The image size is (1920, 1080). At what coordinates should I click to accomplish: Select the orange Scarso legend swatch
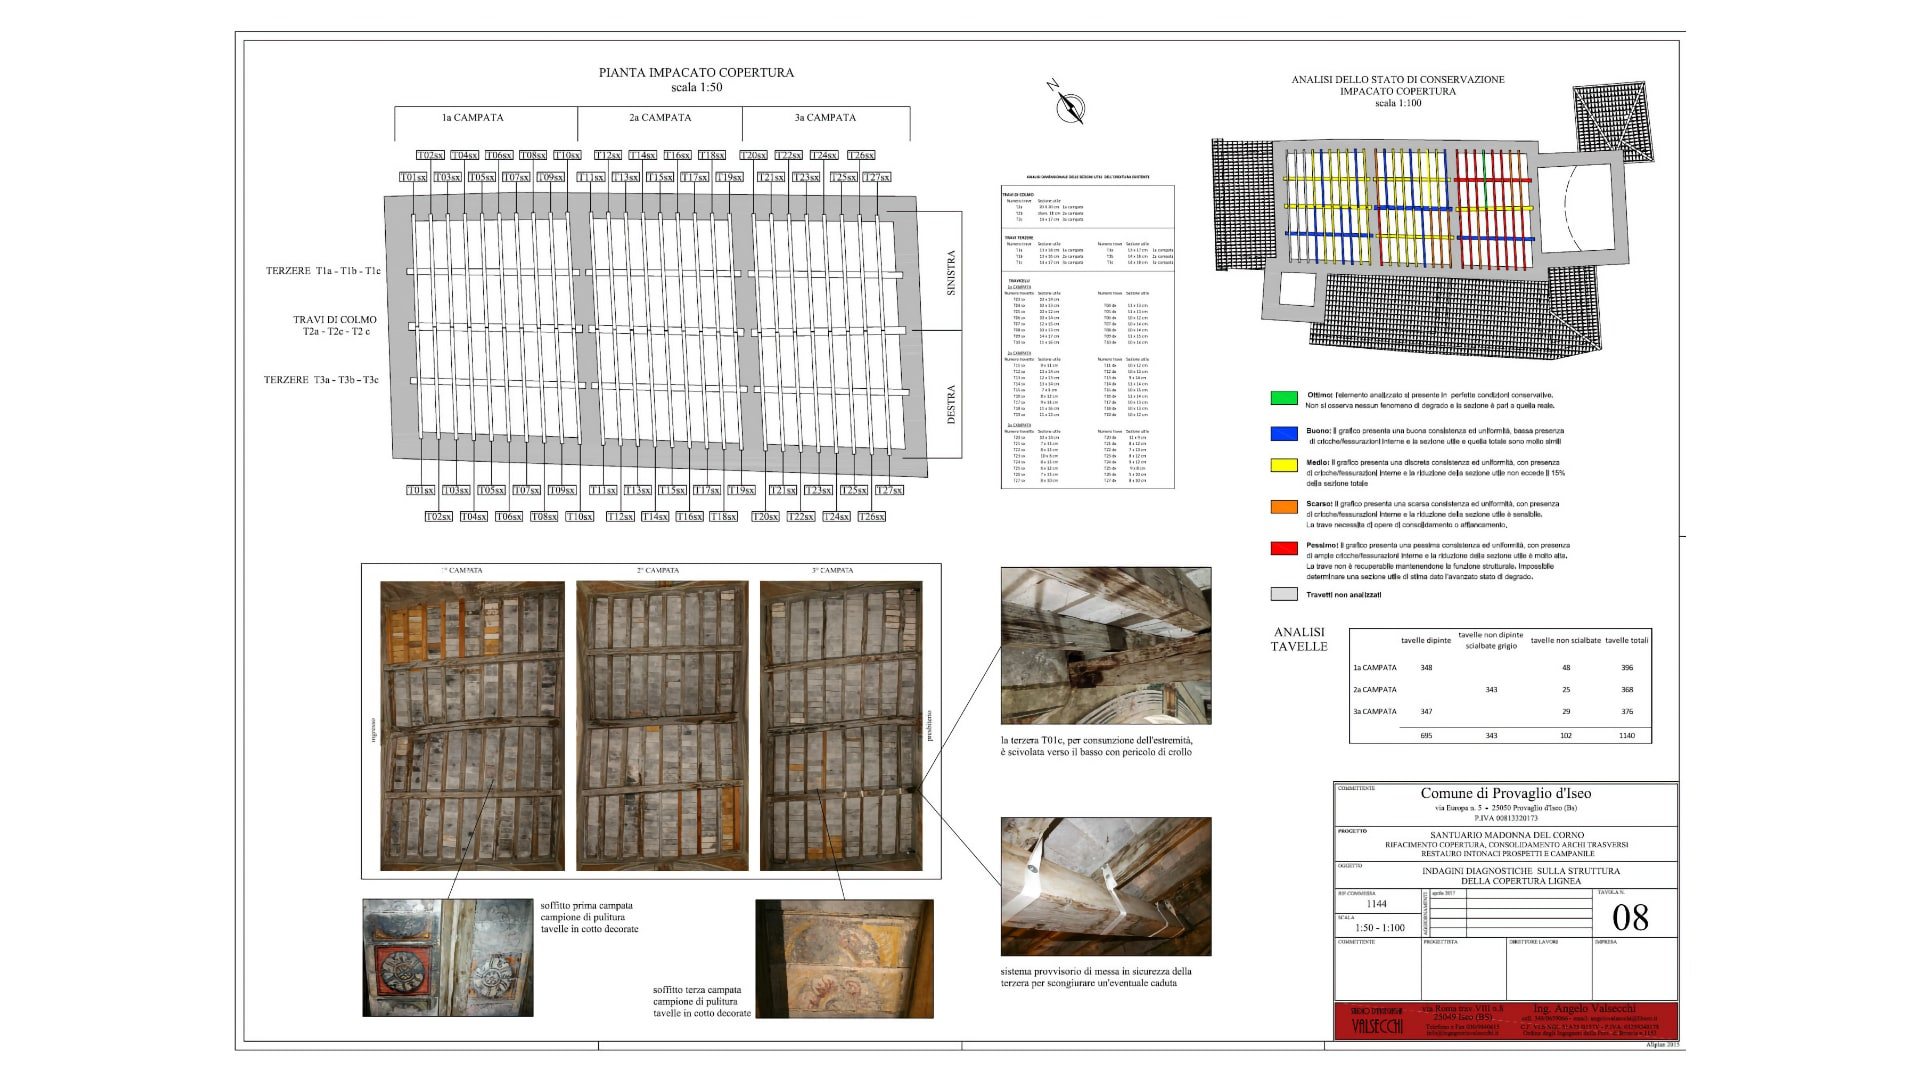[x=1284, y=507]
